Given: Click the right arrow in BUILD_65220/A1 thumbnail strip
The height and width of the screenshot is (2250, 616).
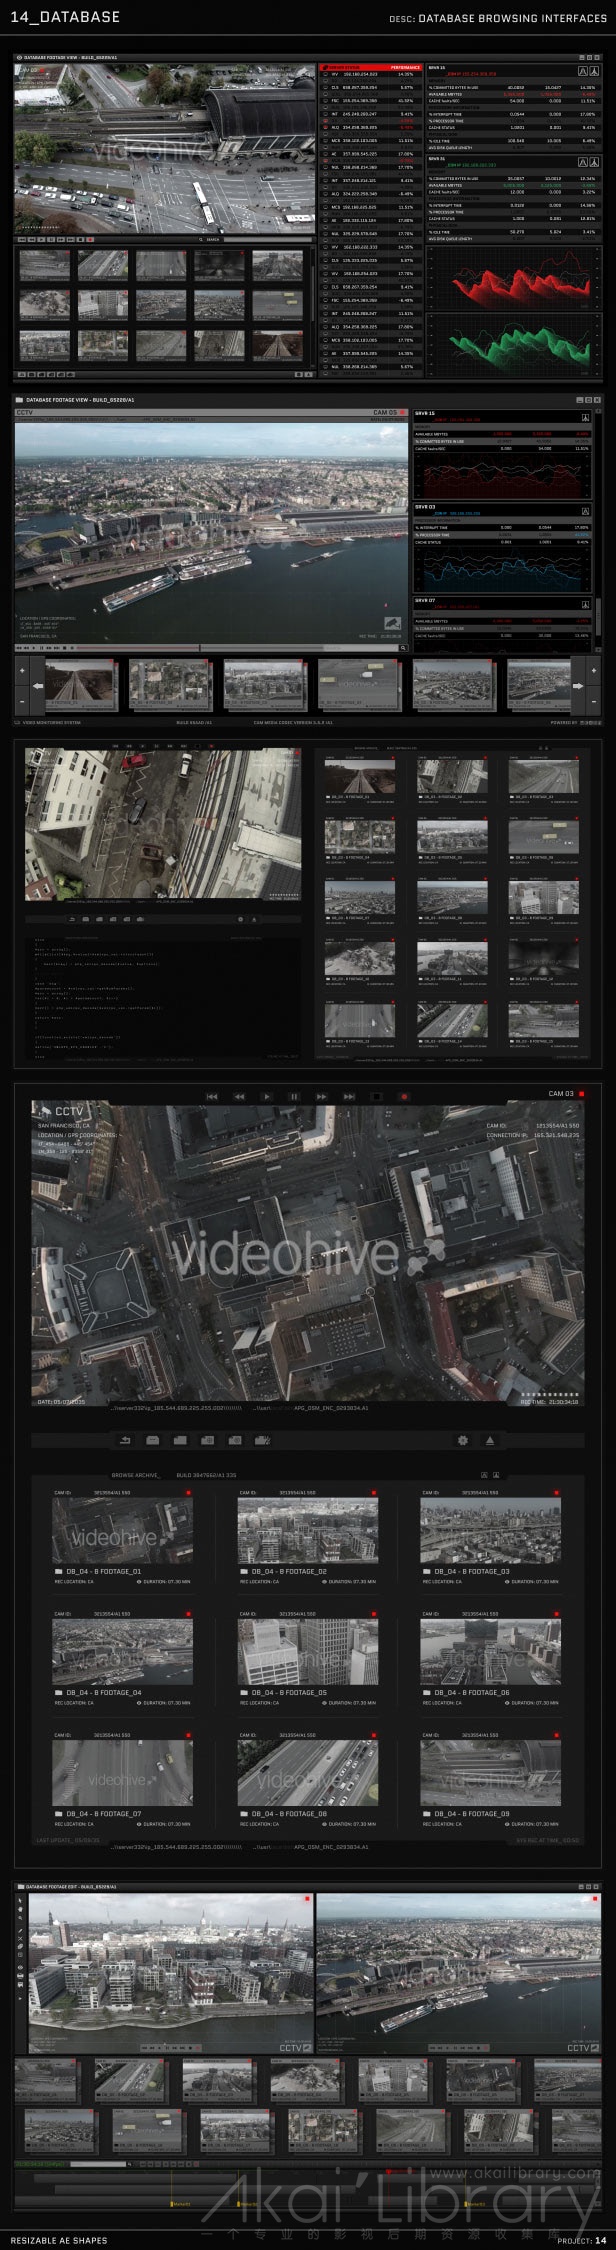Looking at the screenshot, I should pos(578,686).
